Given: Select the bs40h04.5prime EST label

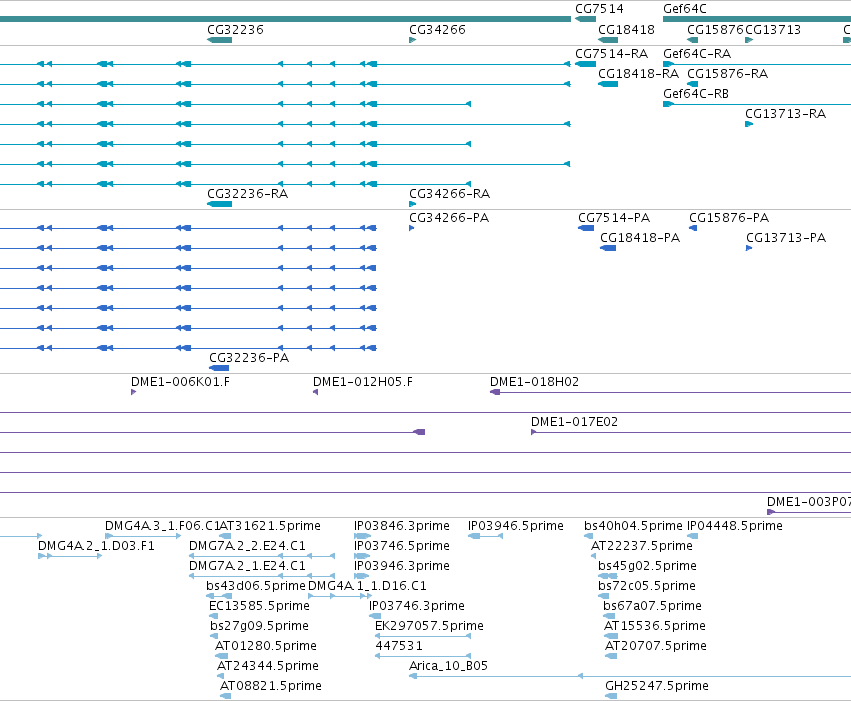Looking at the screenshot, I should [x=633, y=526].
